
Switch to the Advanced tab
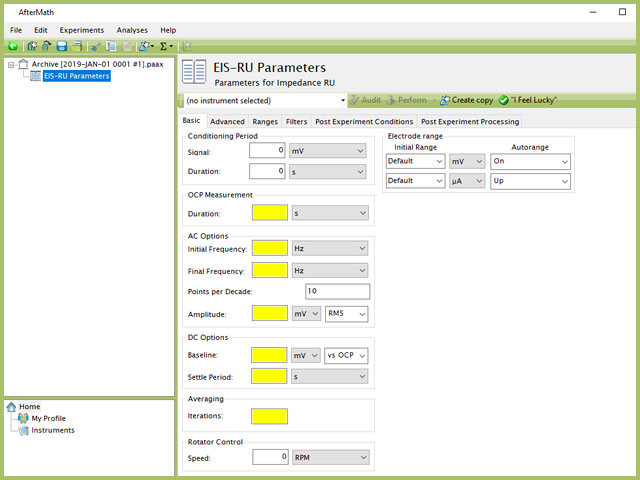click(x=227, y=122)
